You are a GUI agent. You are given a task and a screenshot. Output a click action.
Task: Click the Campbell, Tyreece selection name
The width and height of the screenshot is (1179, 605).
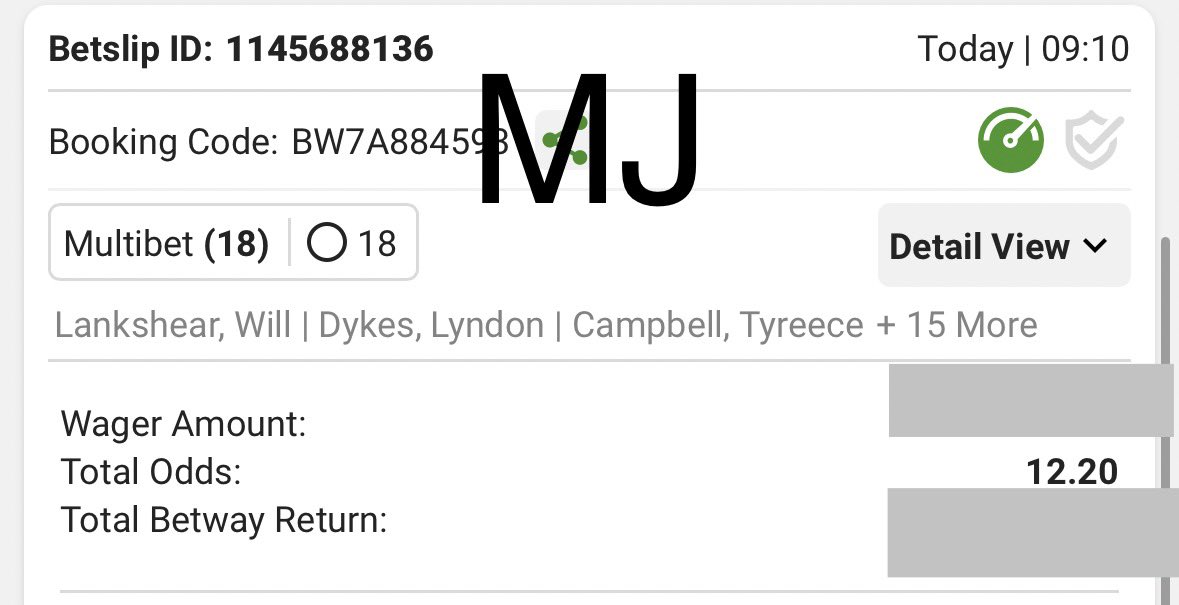click(718, 325)
